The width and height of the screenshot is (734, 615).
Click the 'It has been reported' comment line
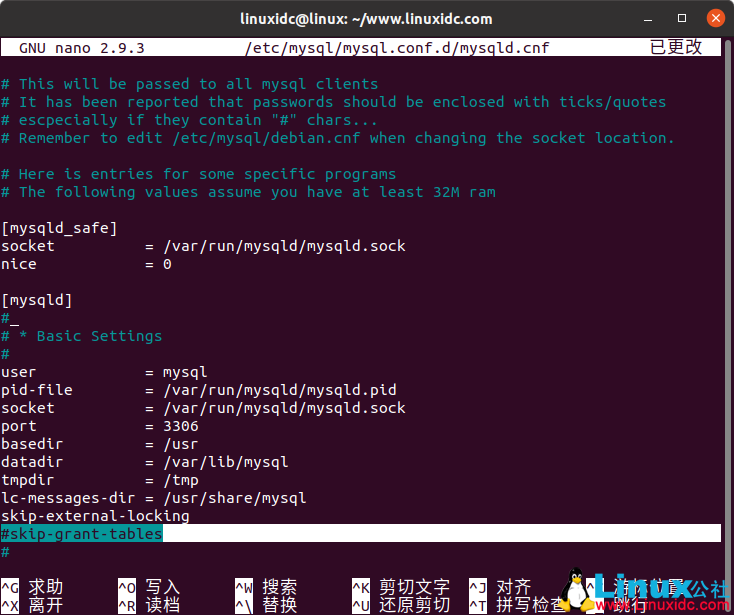point(333,102)
